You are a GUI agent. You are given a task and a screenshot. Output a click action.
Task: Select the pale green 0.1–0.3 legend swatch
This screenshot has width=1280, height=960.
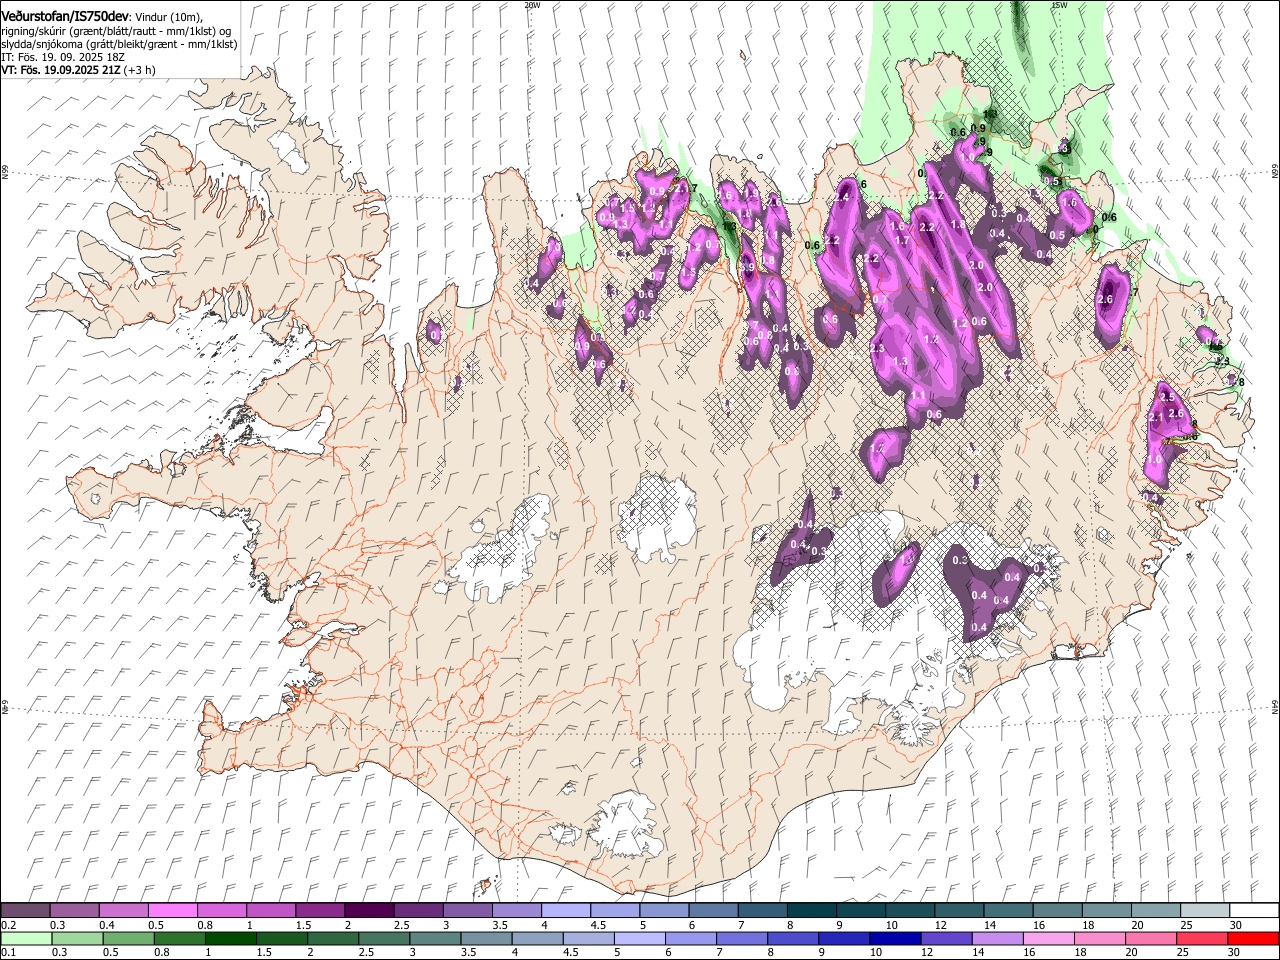click(25, 939)
